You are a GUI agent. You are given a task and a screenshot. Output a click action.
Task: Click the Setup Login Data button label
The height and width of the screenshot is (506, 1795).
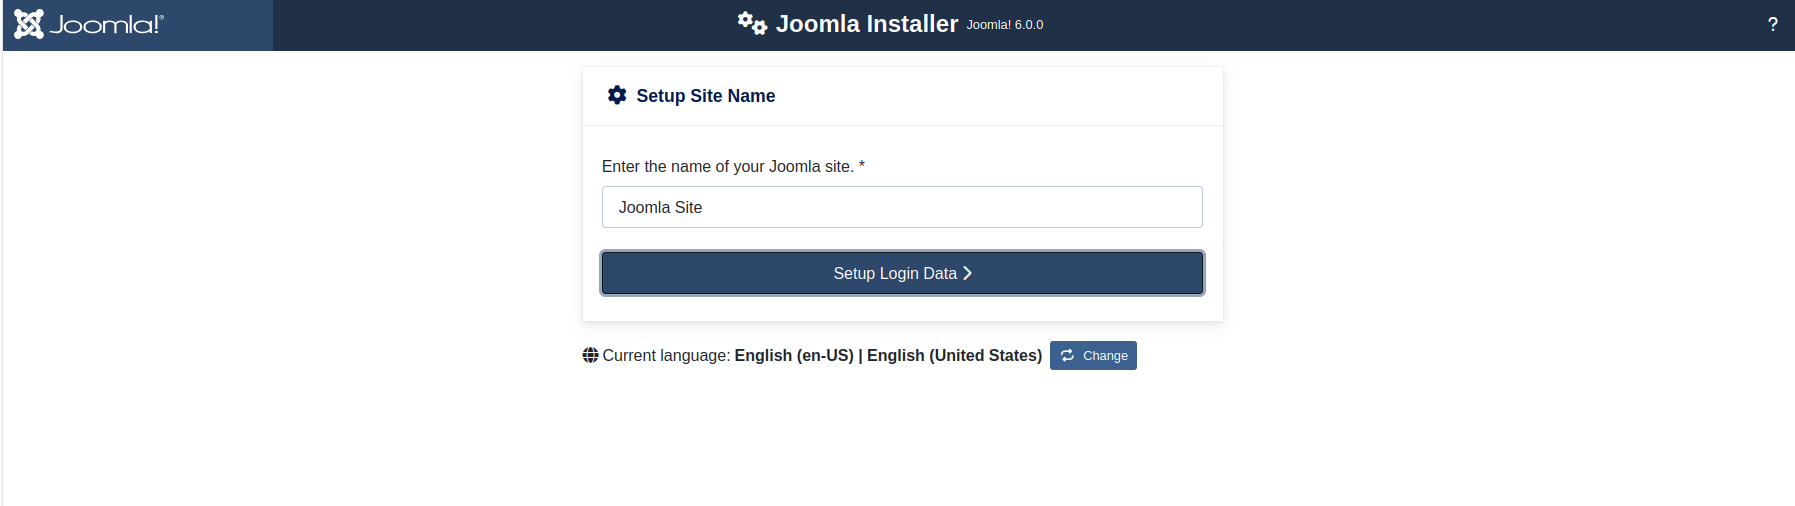[894, 273]
